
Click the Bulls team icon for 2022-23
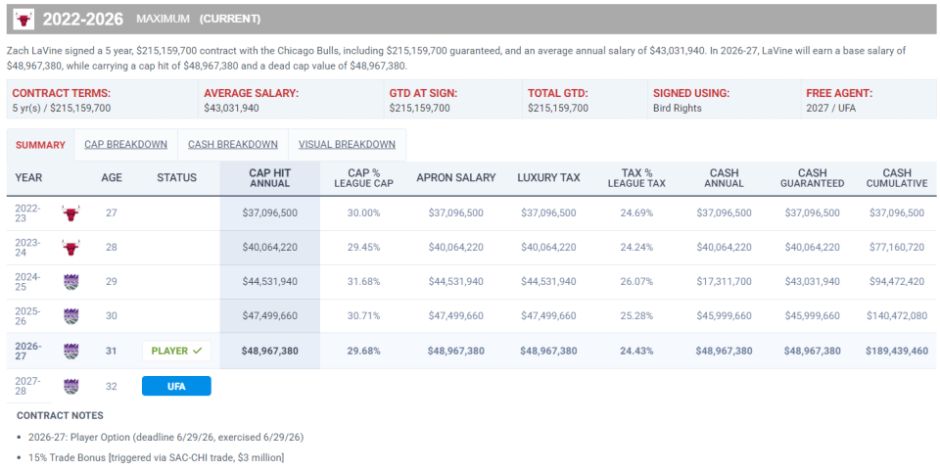71,213
